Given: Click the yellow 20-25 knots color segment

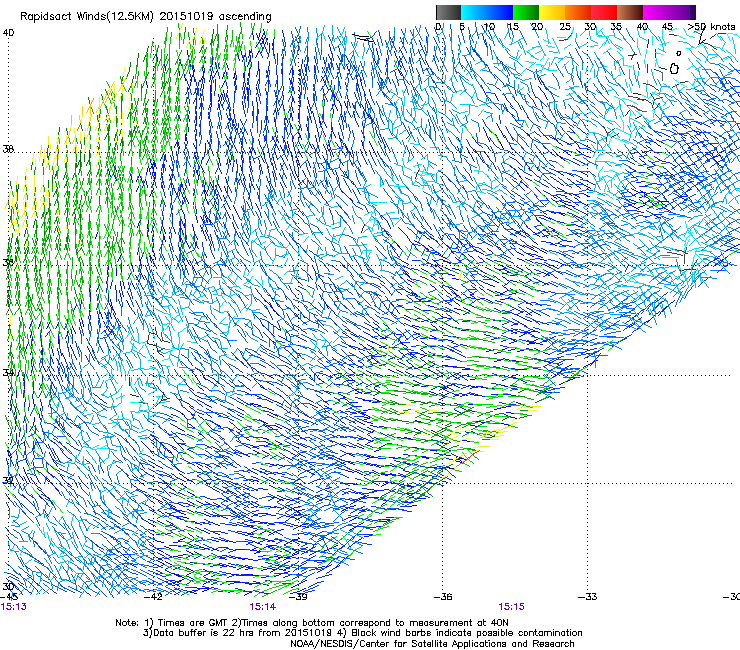Looking at the screenshot, I should tap(552, 12).
